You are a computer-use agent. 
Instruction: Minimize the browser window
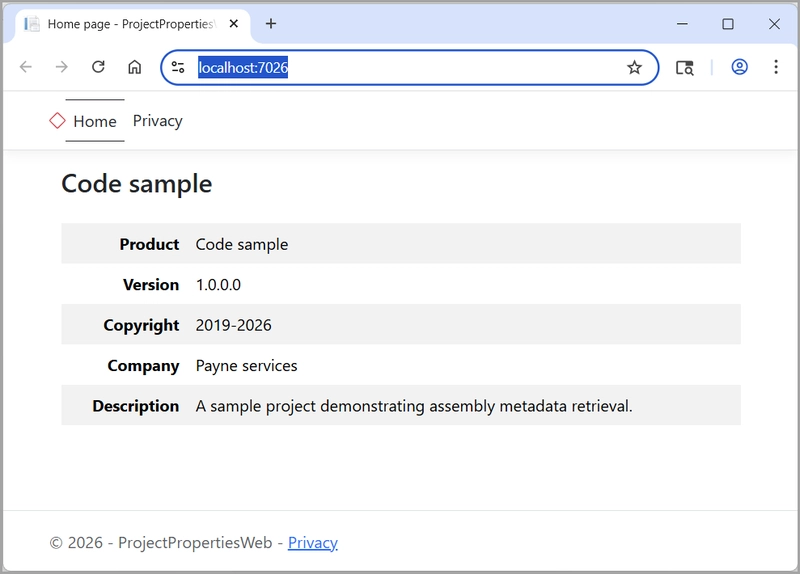(x=682, y=24)
